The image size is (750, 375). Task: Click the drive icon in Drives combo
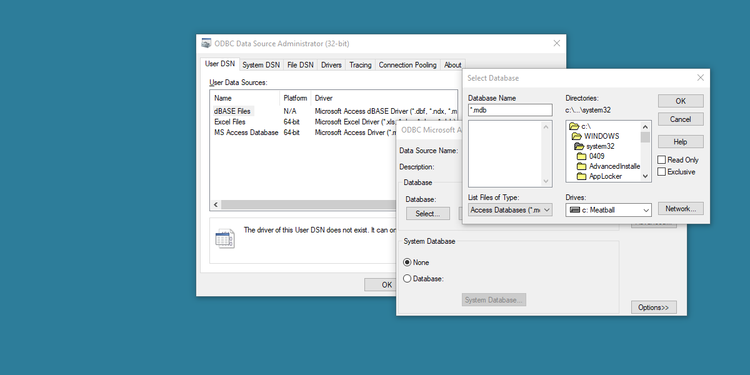pos(574,210)
